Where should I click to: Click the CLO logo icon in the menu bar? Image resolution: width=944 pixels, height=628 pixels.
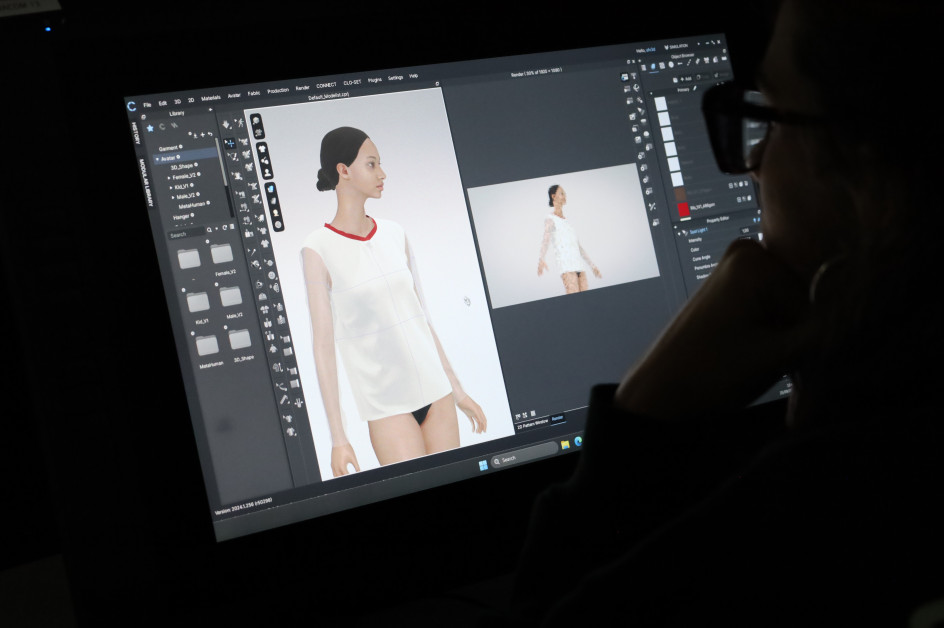pyautogui.click(x=132, y=106)
